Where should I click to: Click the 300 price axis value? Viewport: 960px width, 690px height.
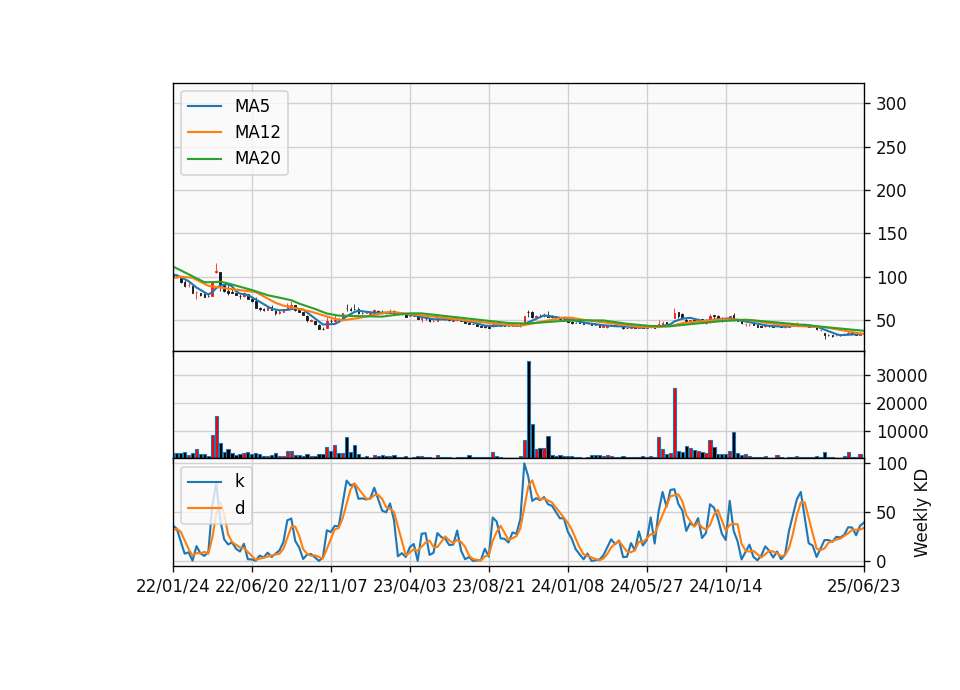tap(891, 104)
